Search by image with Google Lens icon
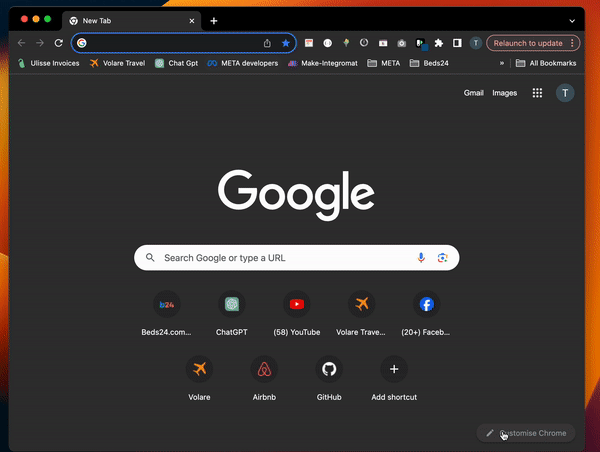Viewport: 600px width, 452px height. pyautogui.click(x=442, y=258)
